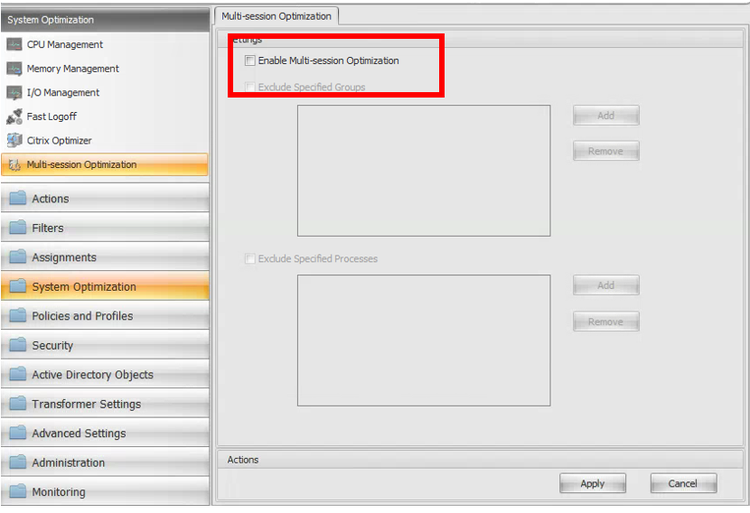Click the Multi-session Optimization sidebar icon

tap(14, 165)
